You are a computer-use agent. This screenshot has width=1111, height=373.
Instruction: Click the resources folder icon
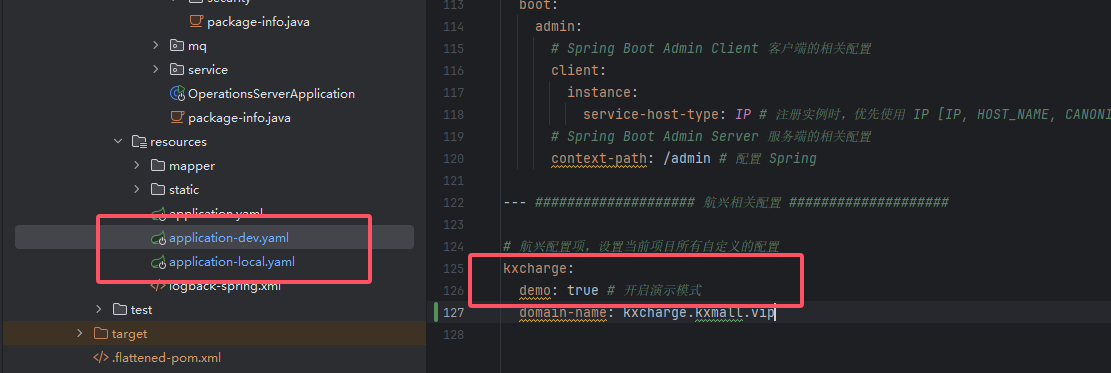tap(139, 142)
